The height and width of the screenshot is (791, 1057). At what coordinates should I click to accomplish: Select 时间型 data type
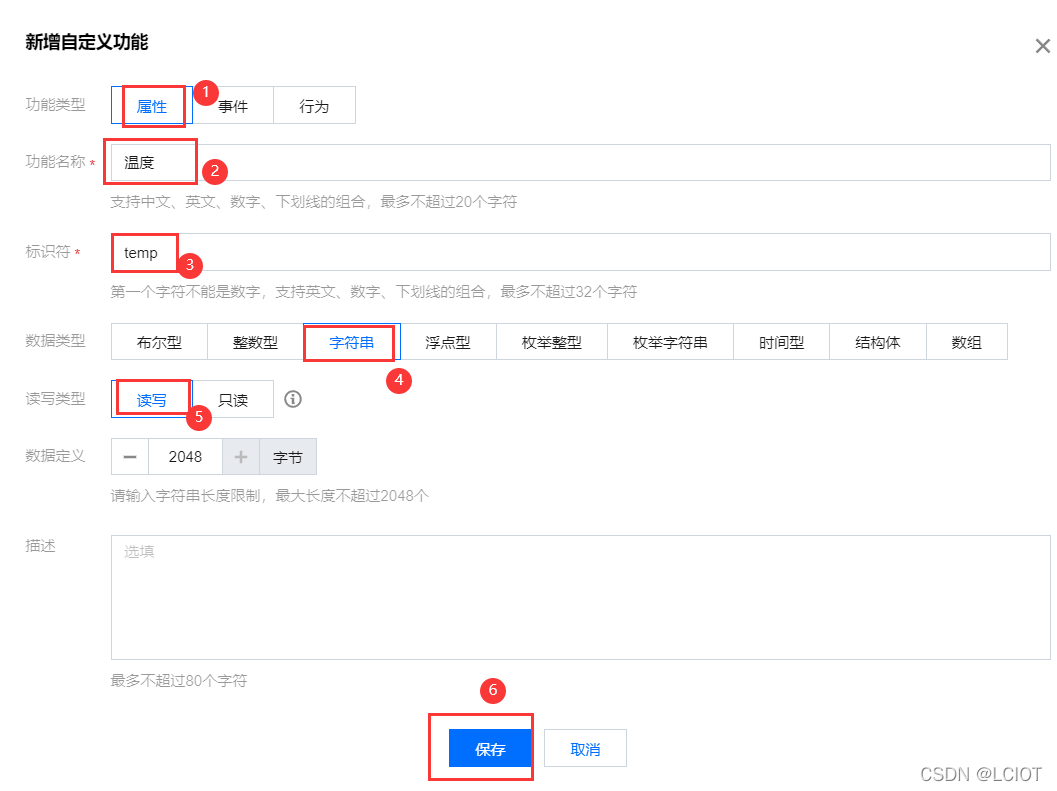(x=782, y=341)
